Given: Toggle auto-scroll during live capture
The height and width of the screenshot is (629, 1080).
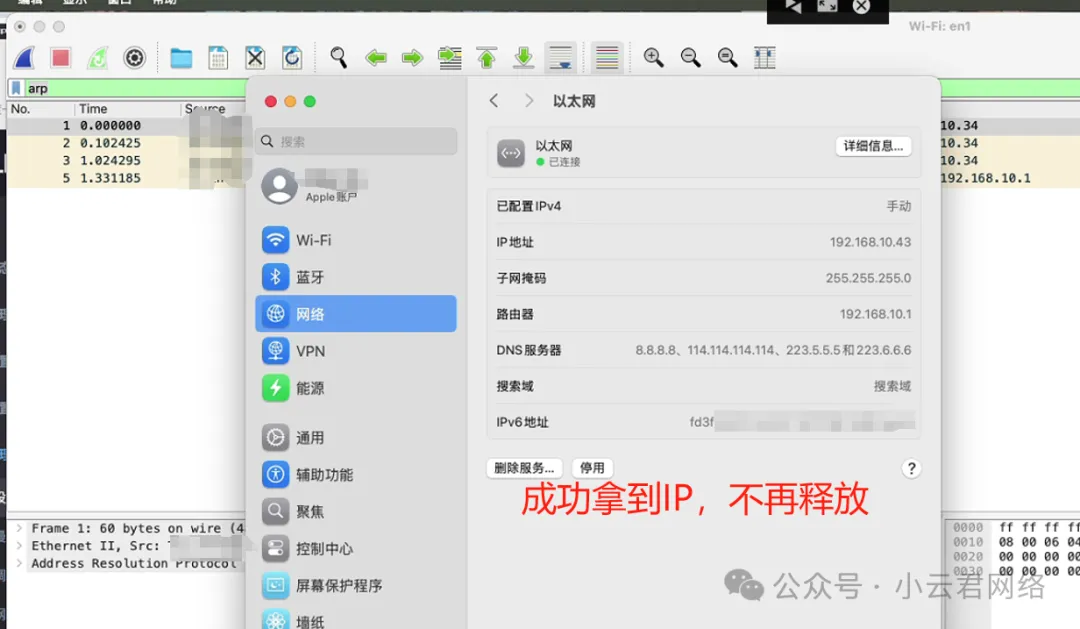Looking at the screenshot, I should pos(560,58).
